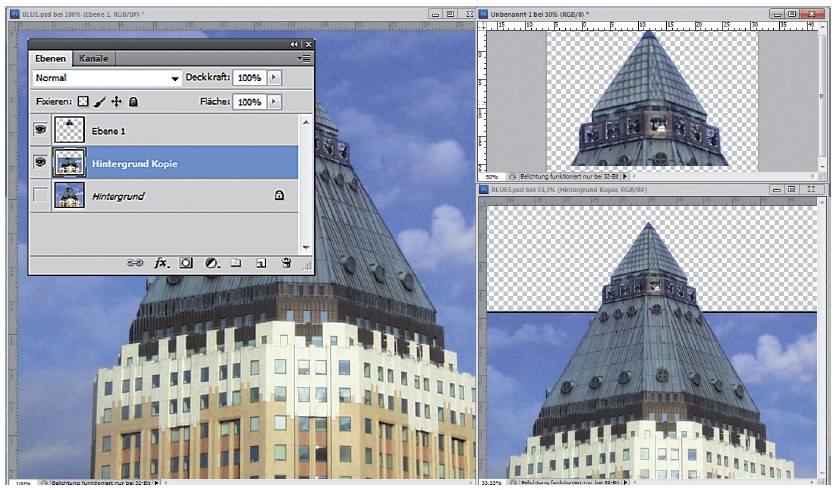837x490 pixels.
Task: Open status bar arrow in Unbenannt-1 window
Action: (625, 176)
